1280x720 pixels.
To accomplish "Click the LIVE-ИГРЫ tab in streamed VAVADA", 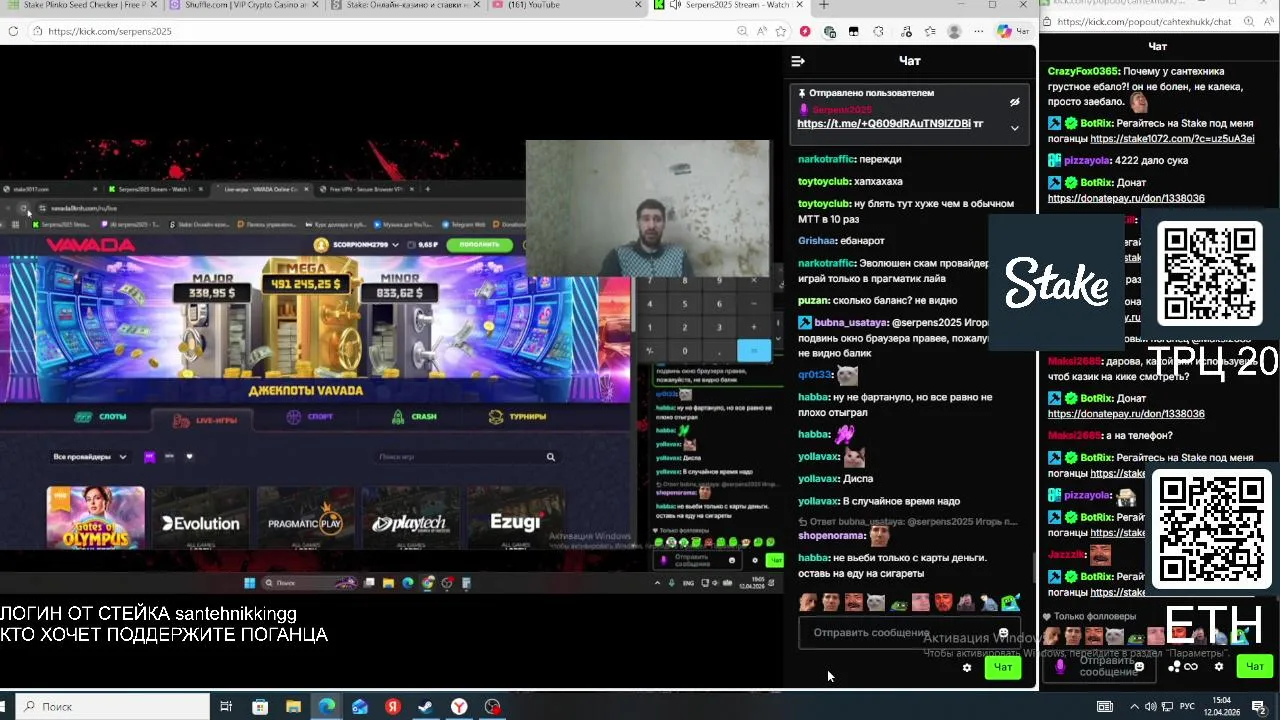I will [207, 420].
